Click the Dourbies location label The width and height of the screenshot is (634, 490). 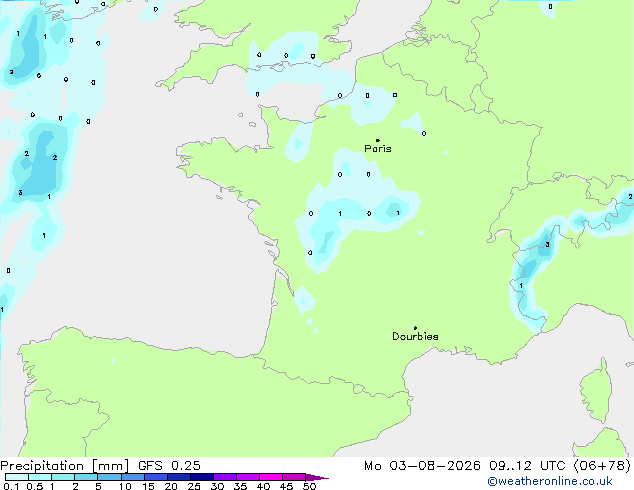point(415,336)
